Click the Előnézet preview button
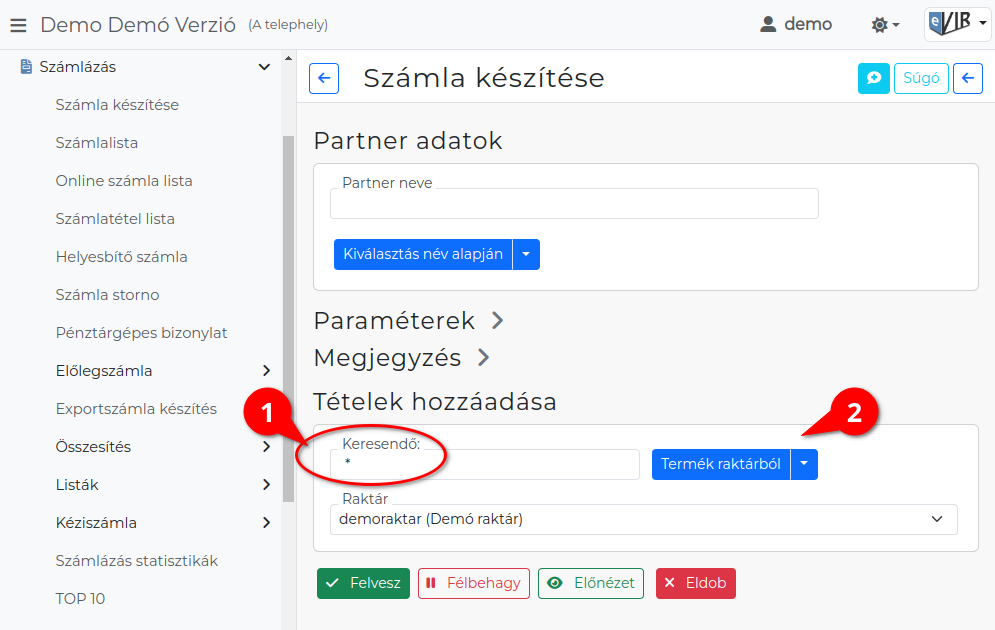Image resolution: width=995 pixels, height=630 pixels. pos(591,583)
